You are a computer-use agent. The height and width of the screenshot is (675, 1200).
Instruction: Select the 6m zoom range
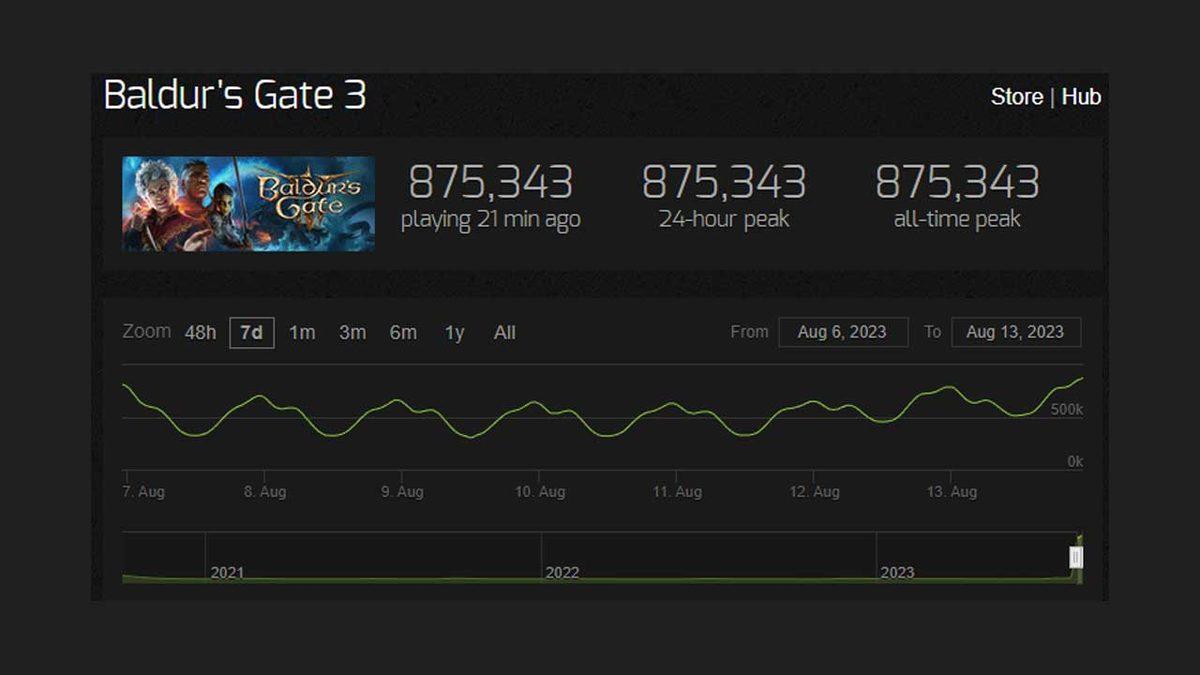coord(403,332)
